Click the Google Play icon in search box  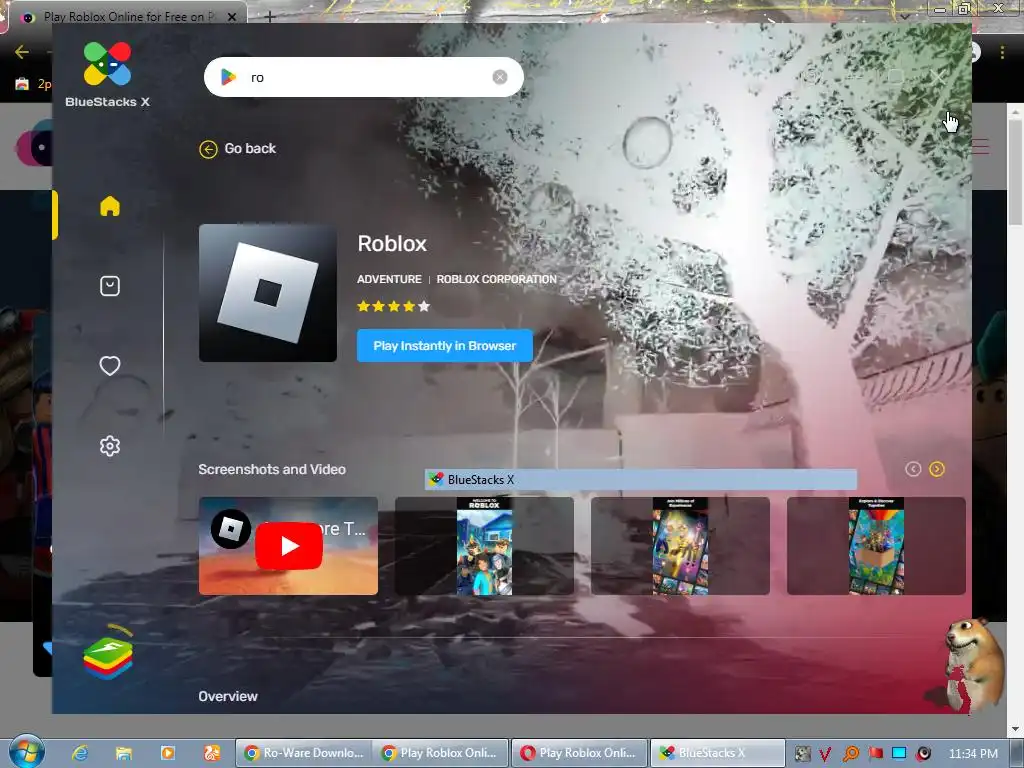tap(229, 77)
